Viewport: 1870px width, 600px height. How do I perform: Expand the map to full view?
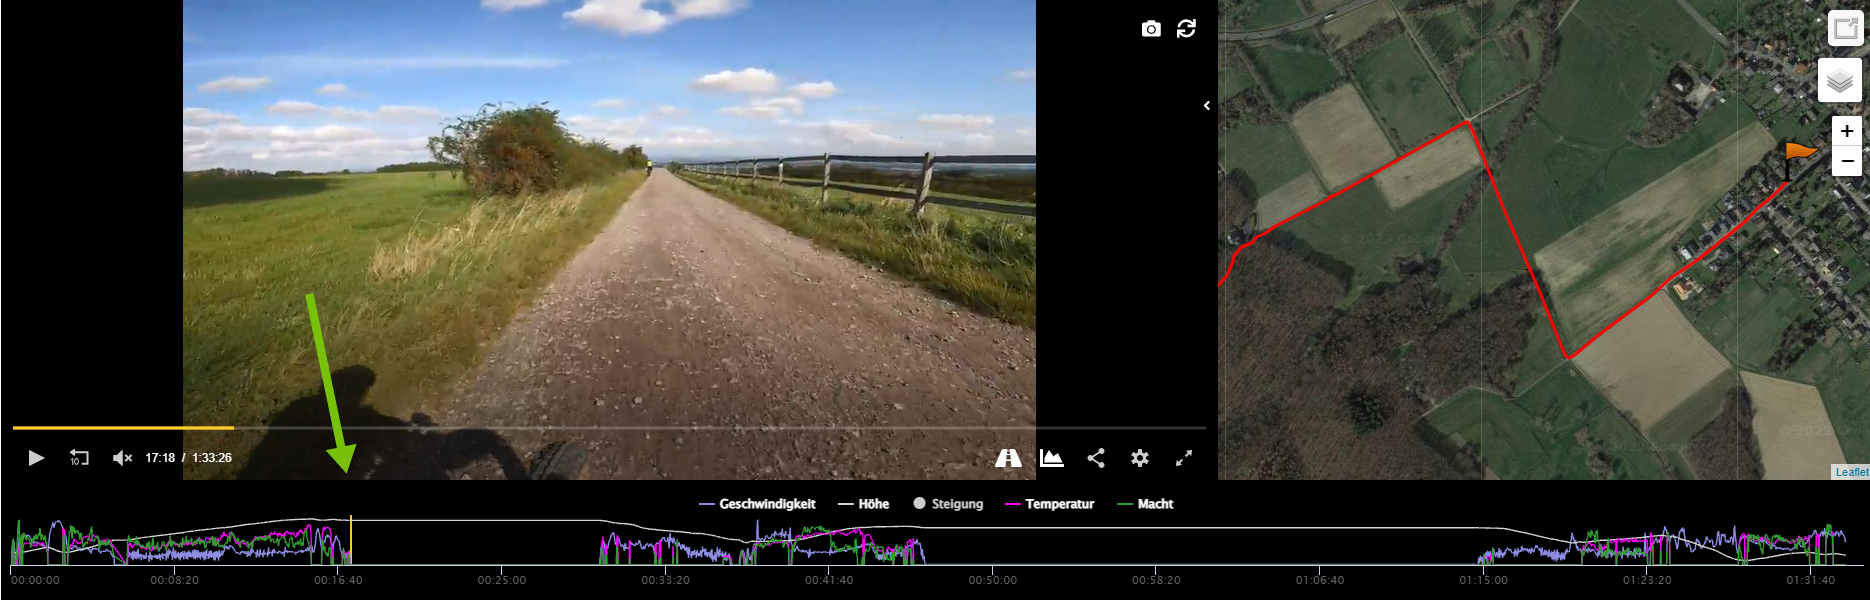(x=1845, y=28)
